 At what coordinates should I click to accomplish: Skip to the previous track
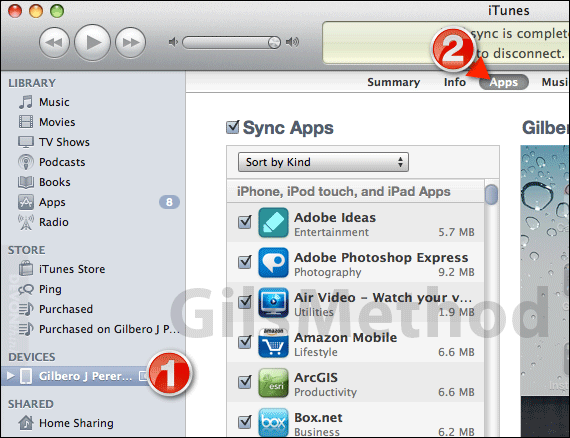[54, 43]
